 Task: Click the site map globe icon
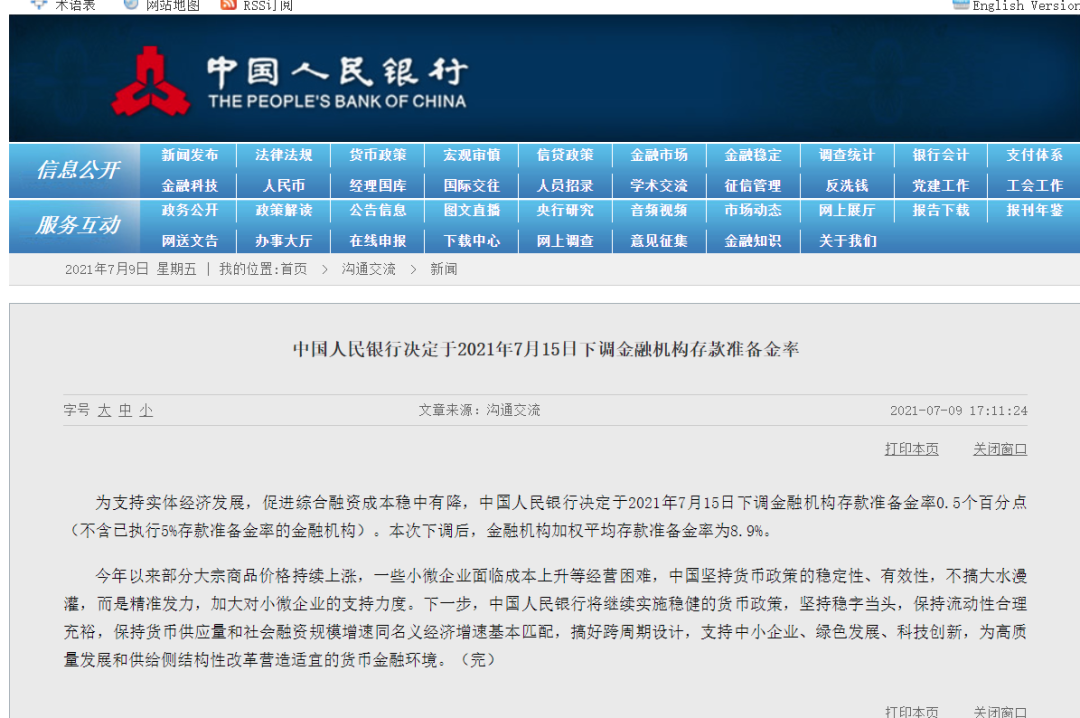[131, 5]
